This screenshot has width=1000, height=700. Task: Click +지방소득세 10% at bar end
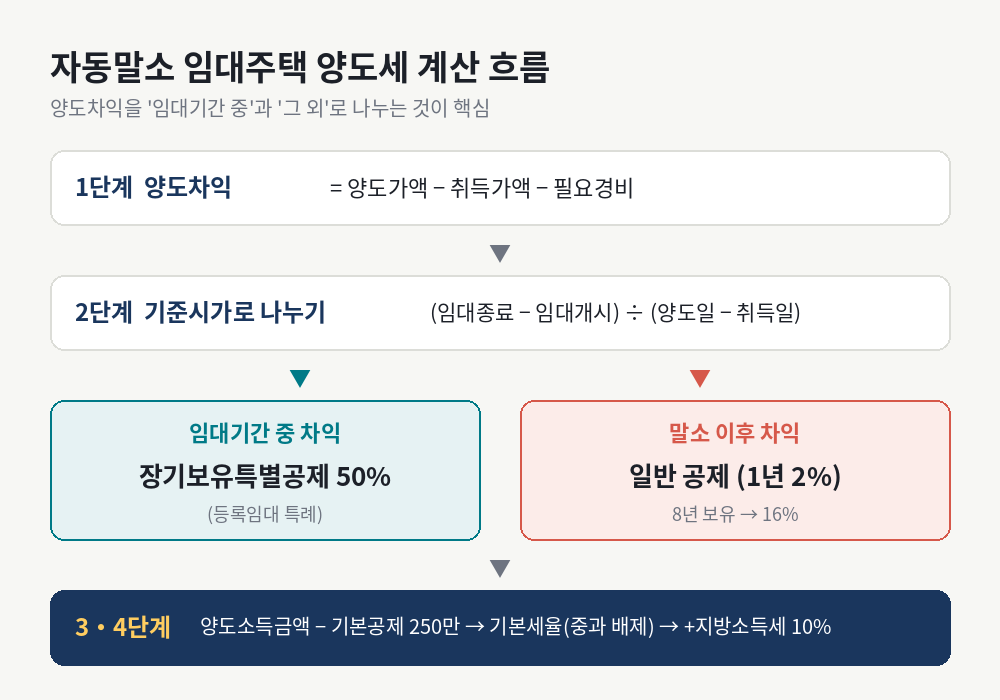757,627
